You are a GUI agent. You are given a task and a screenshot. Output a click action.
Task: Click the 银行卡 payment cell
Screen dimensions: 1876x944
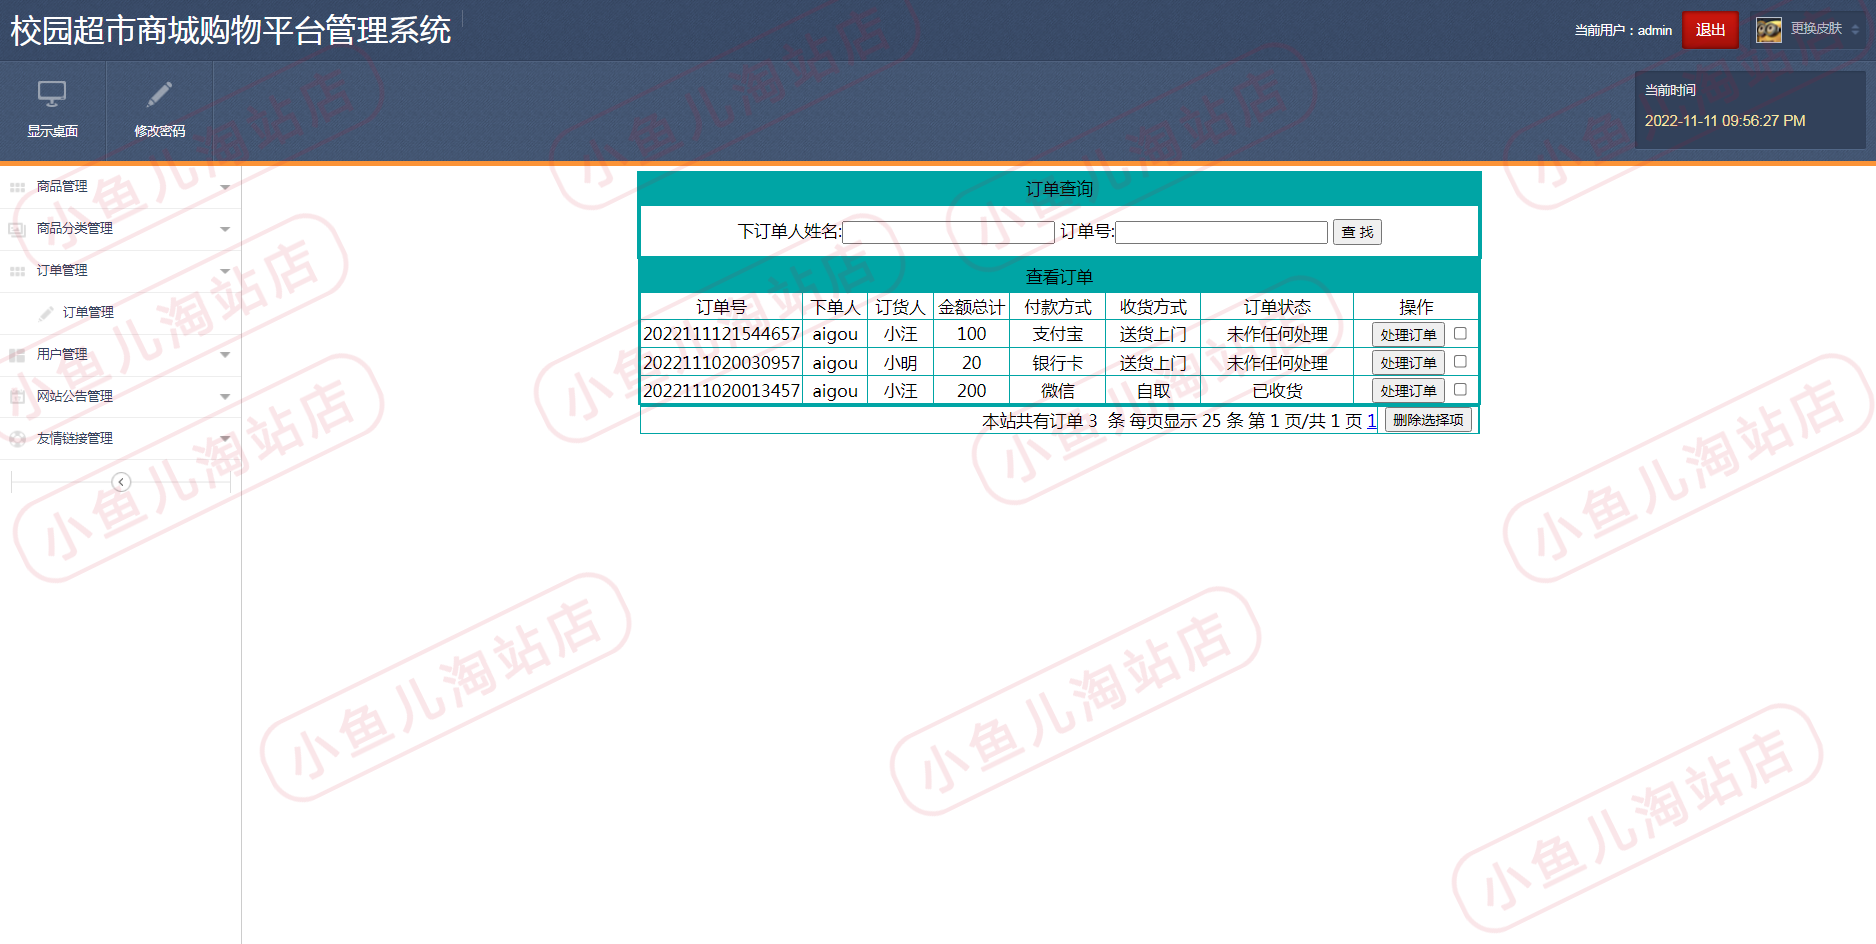pos(1057,363)
